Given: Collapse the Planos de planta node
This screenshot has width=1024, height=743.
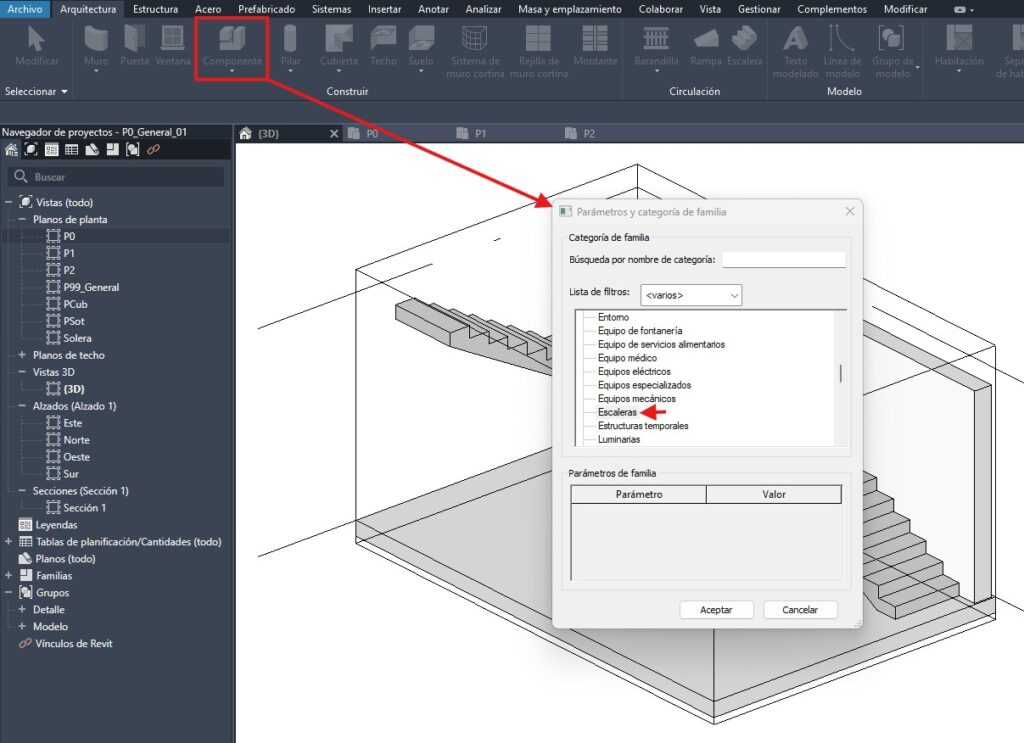Looking at the screenshot, I should coord(22,219).
